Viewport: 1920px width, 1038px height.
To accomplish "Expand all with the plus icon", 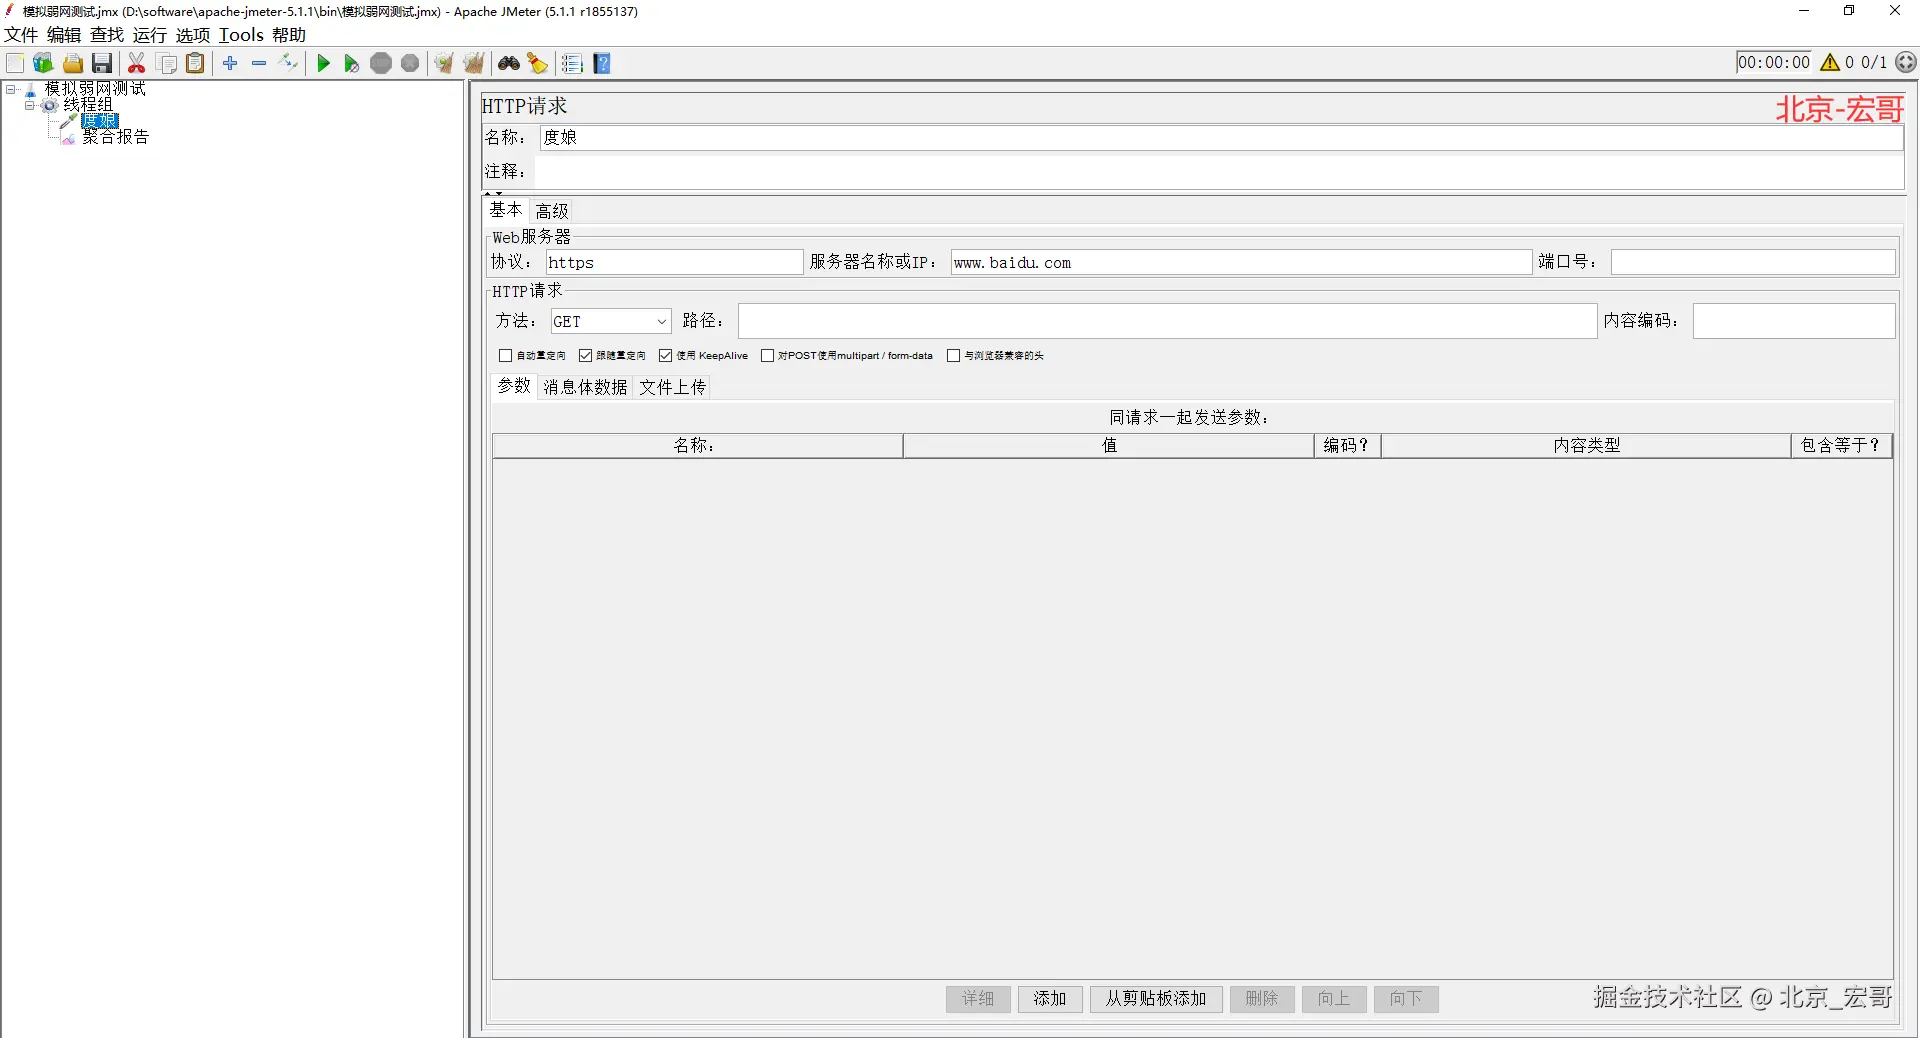I will coord(230,63).
